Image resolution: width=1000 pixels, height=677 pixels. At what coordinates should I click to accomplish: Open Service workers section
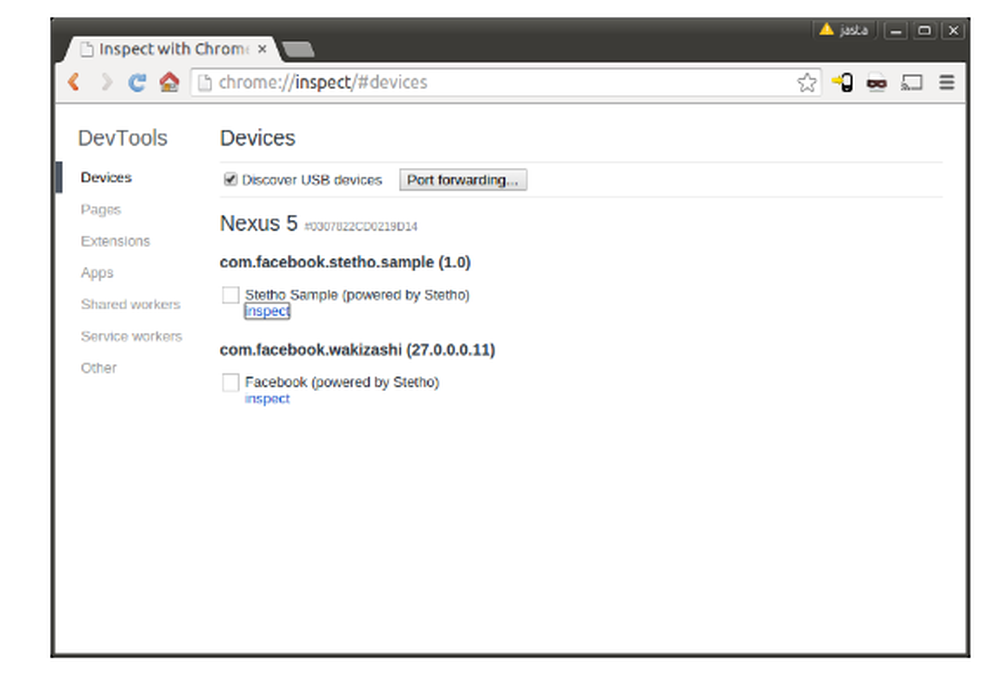click(x=131, y=336)
